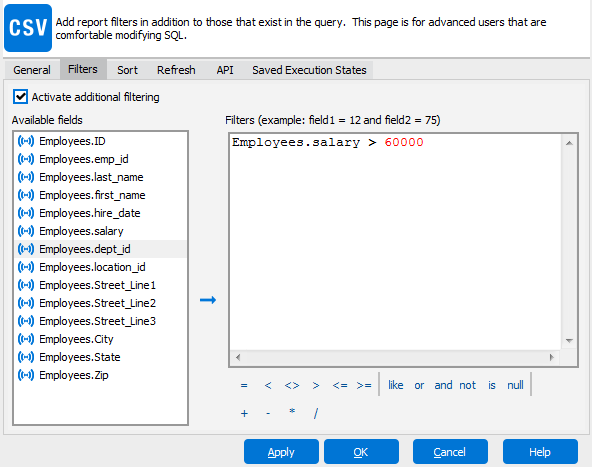This screenshot has height=467, width=592.
Task: Select the Employees.dept_id field name
Action: 85,249
